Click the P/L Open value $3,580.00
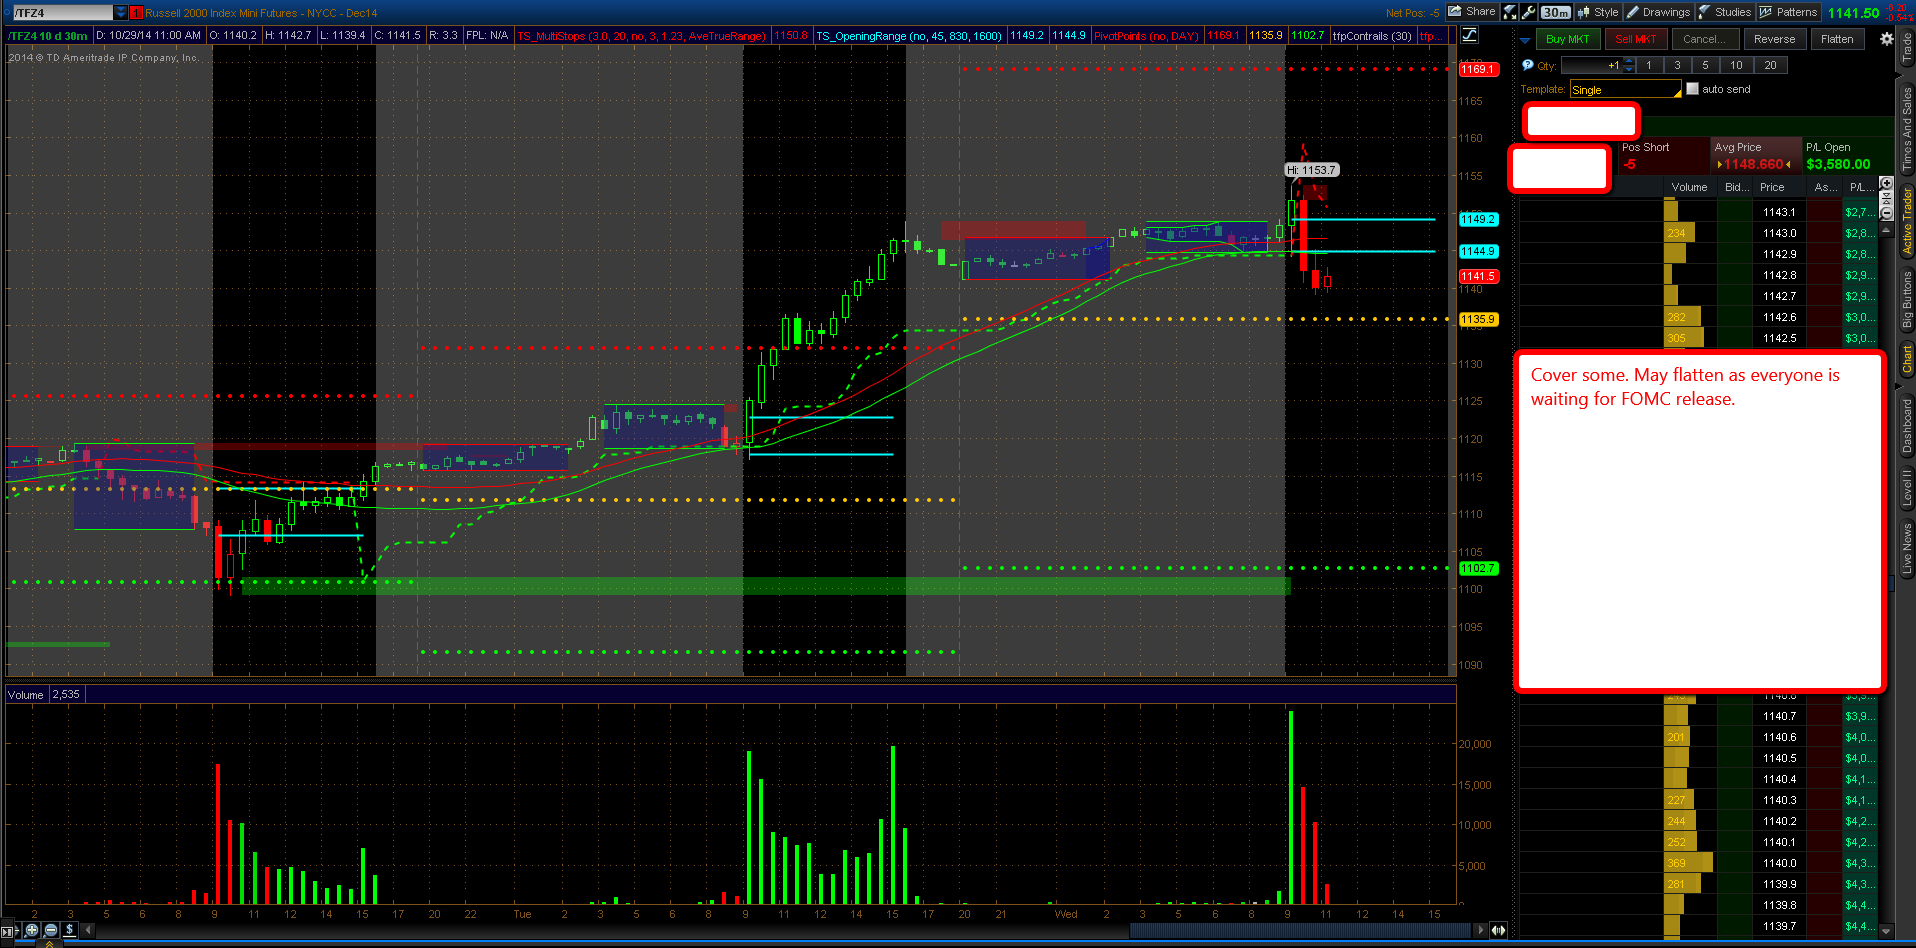Image resolution: width=1916 pixels, height=948 pixels. [1838, 164]
